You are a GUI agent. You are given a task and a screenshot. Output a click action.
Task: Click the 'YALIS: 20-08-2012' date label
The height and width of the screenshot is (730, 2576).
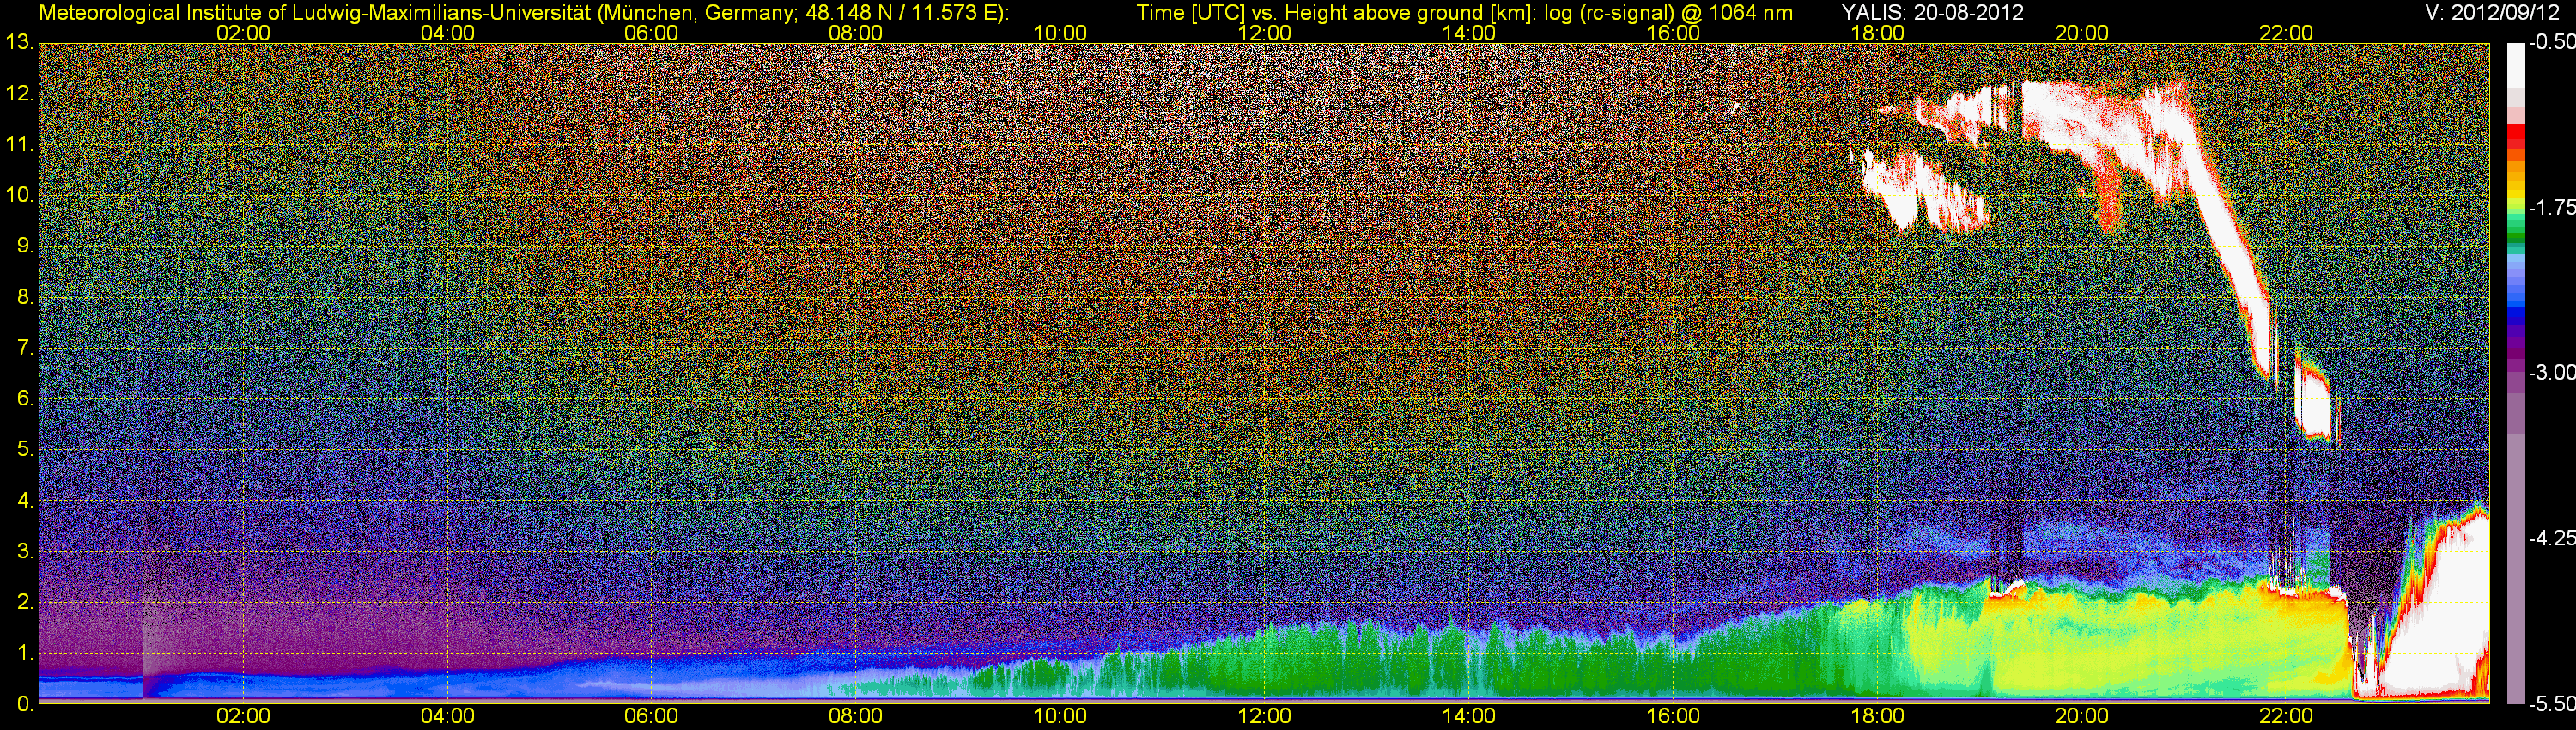(x=1933, y=13)
